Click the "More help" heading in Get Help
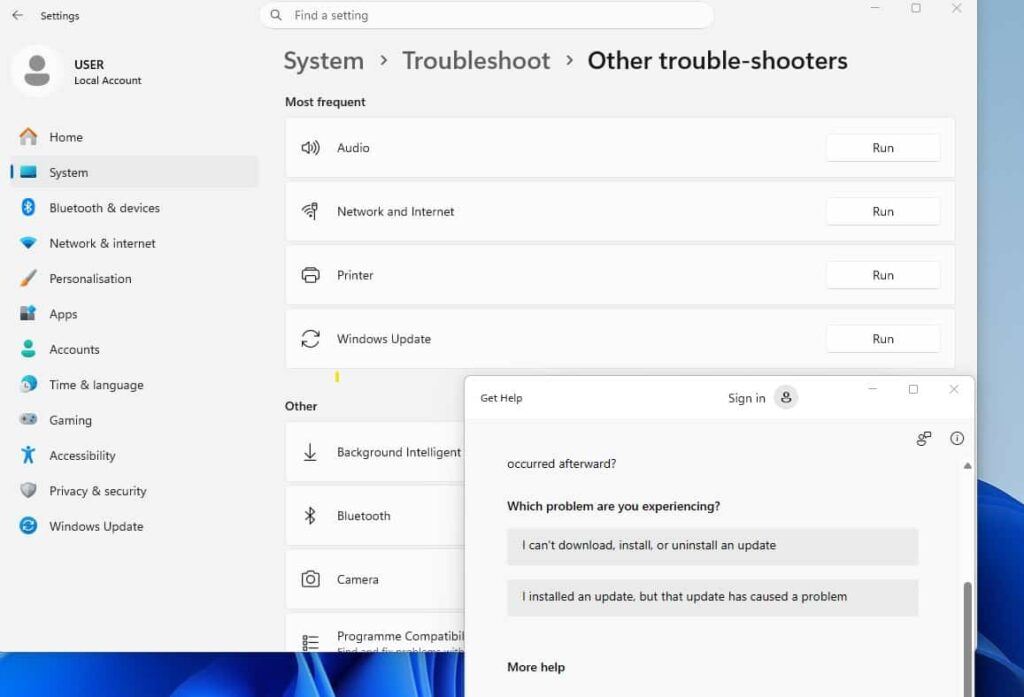 [x=536, y=667]
